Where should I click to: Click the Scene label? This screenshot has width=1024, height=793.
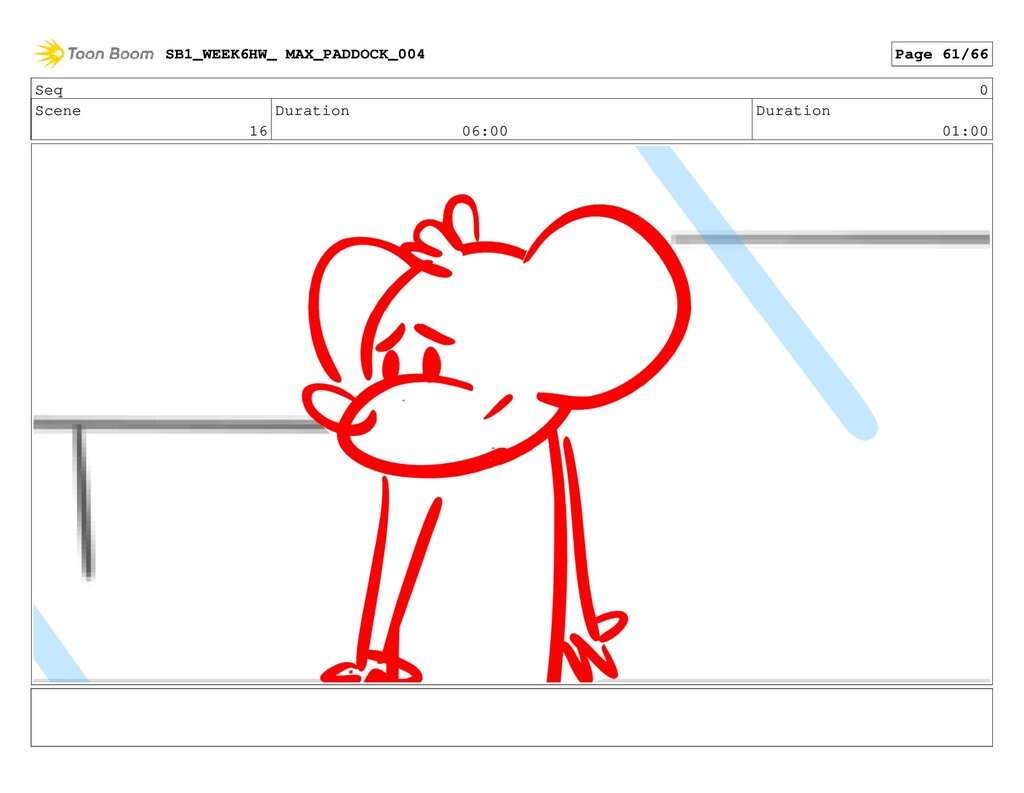tap(58, 111)
